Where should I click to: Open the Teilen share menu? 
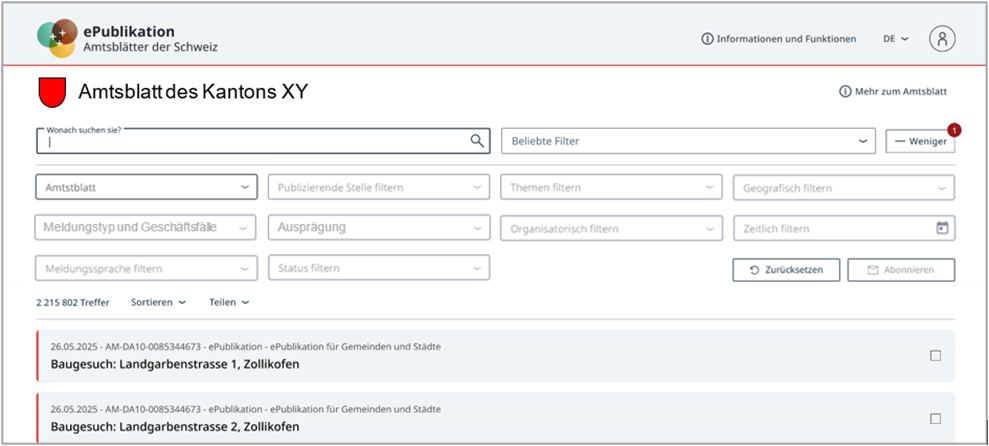pyautogui.click(x=229, y=302)
